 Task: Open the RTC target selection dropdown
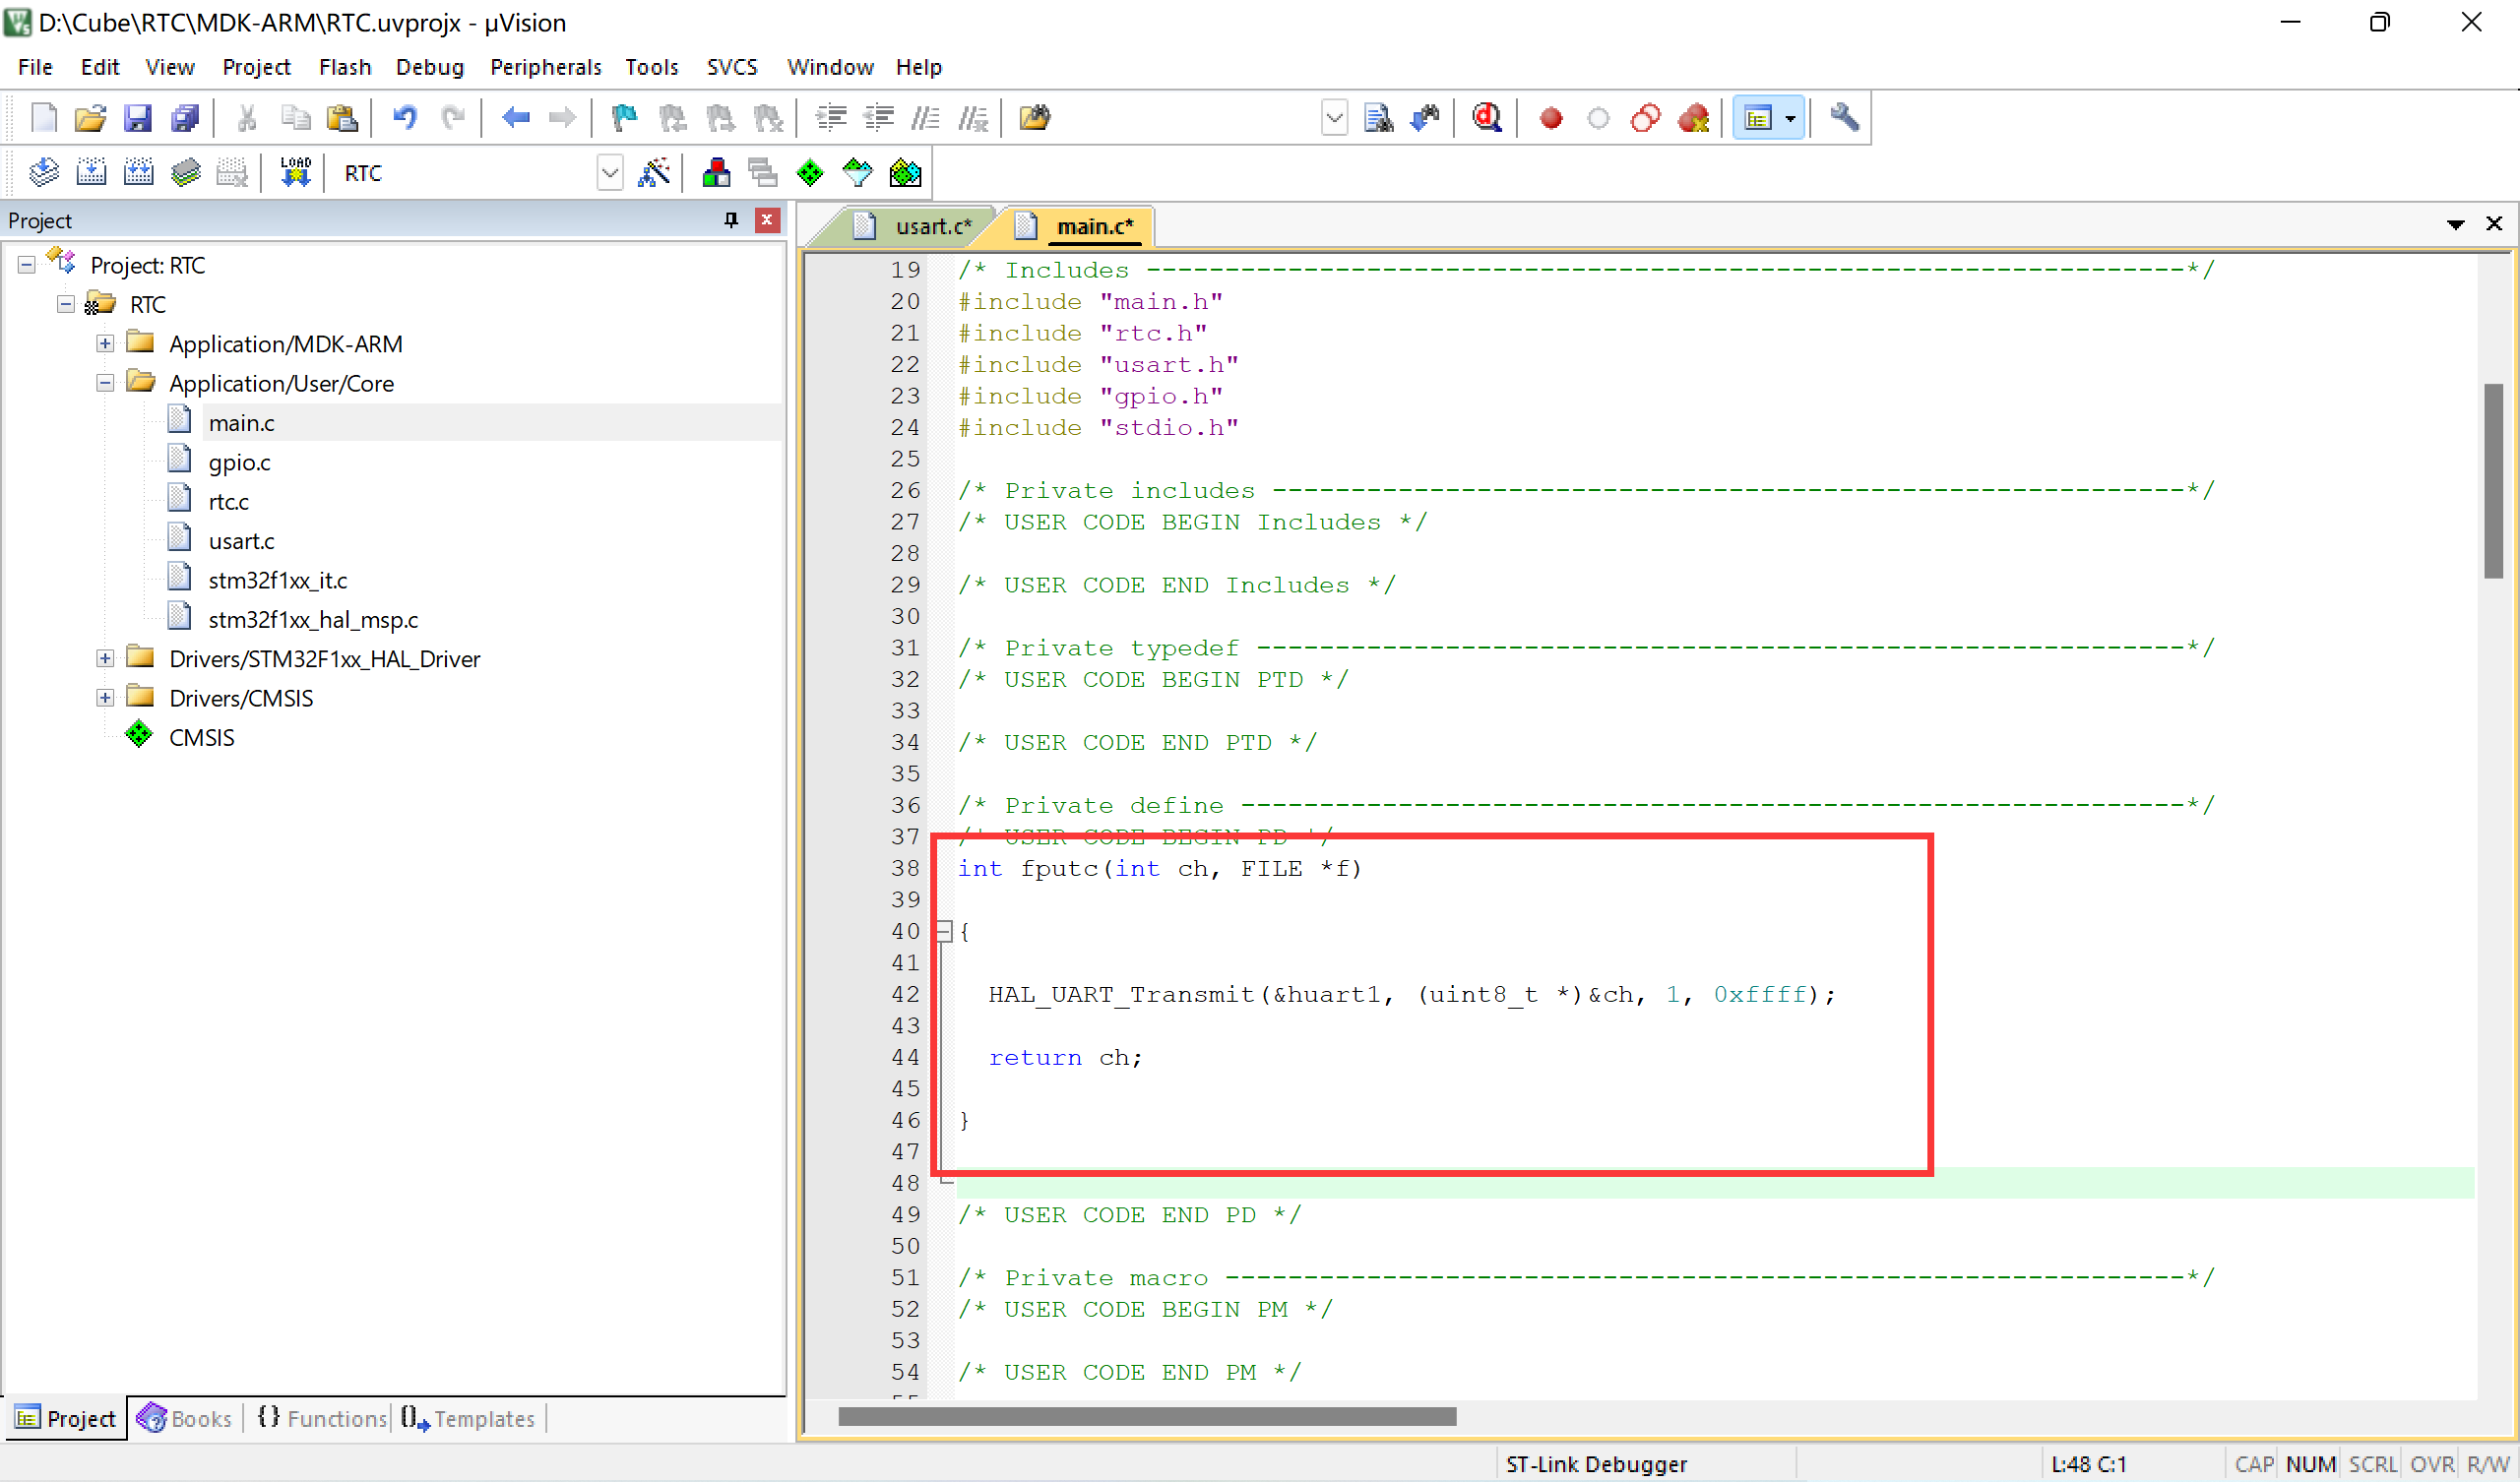point(610,173)
